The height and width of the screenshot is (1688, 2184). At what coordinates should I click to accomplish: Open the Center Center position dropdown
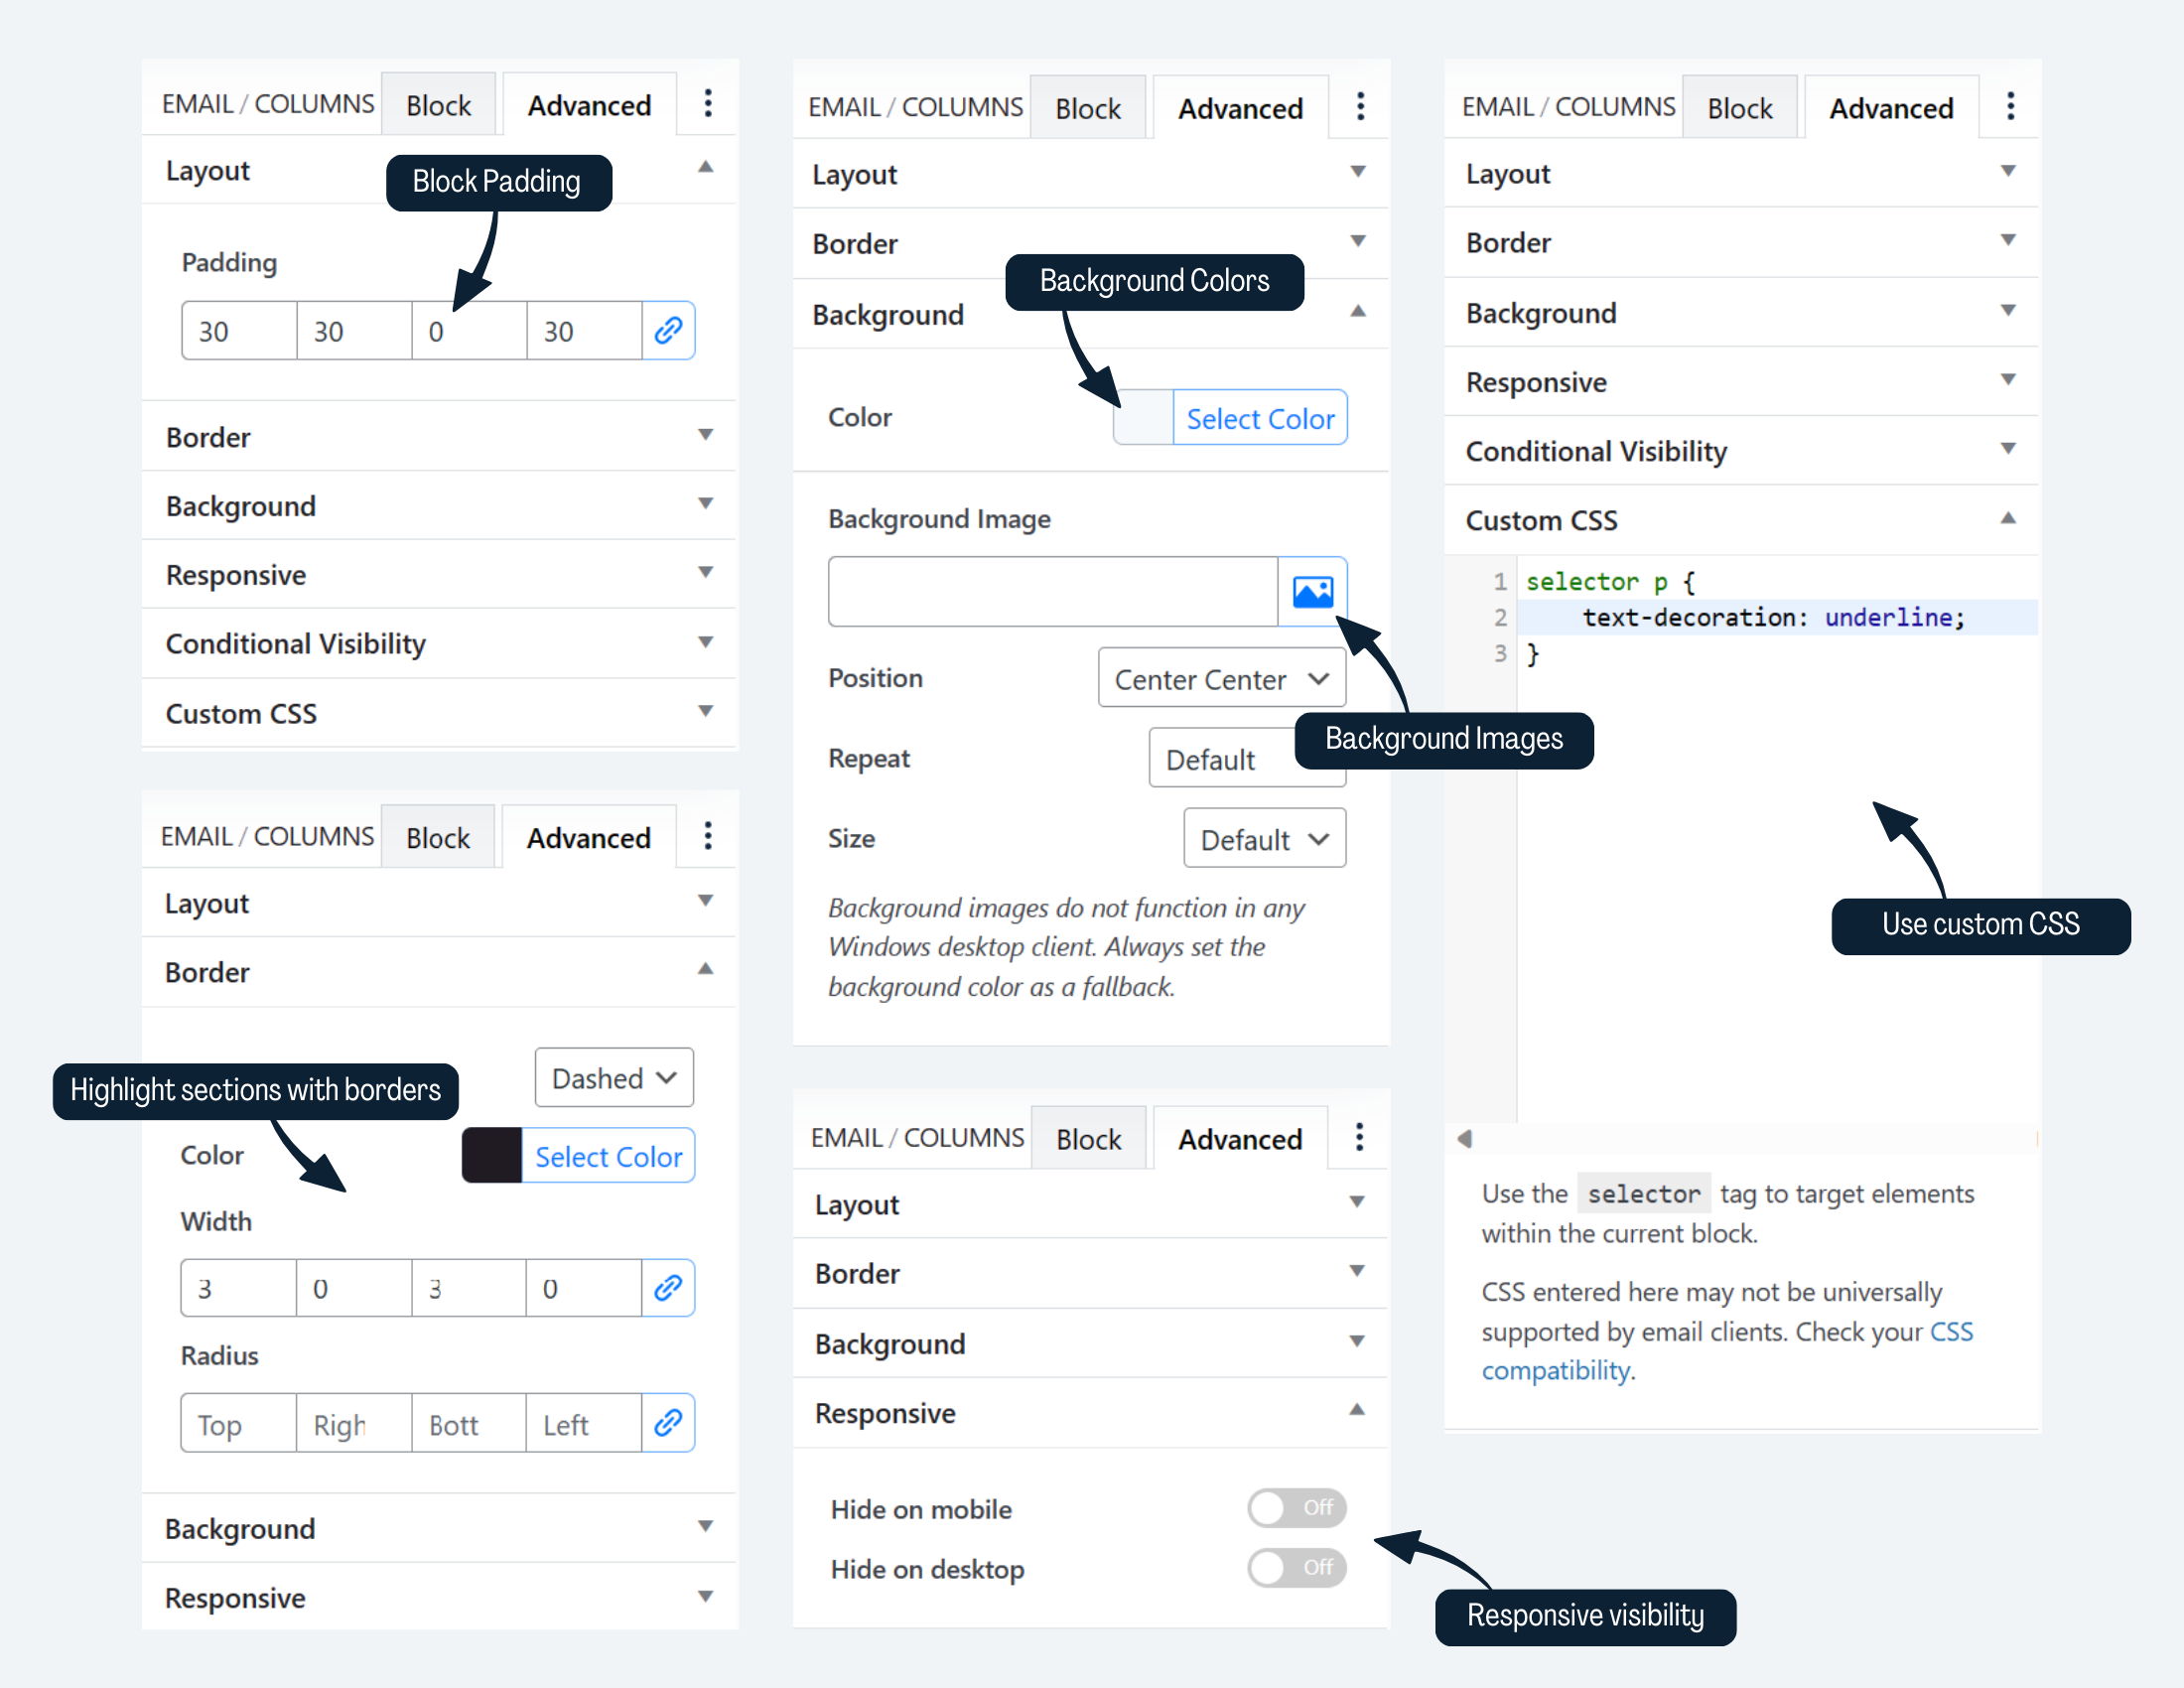(1222, 678)
